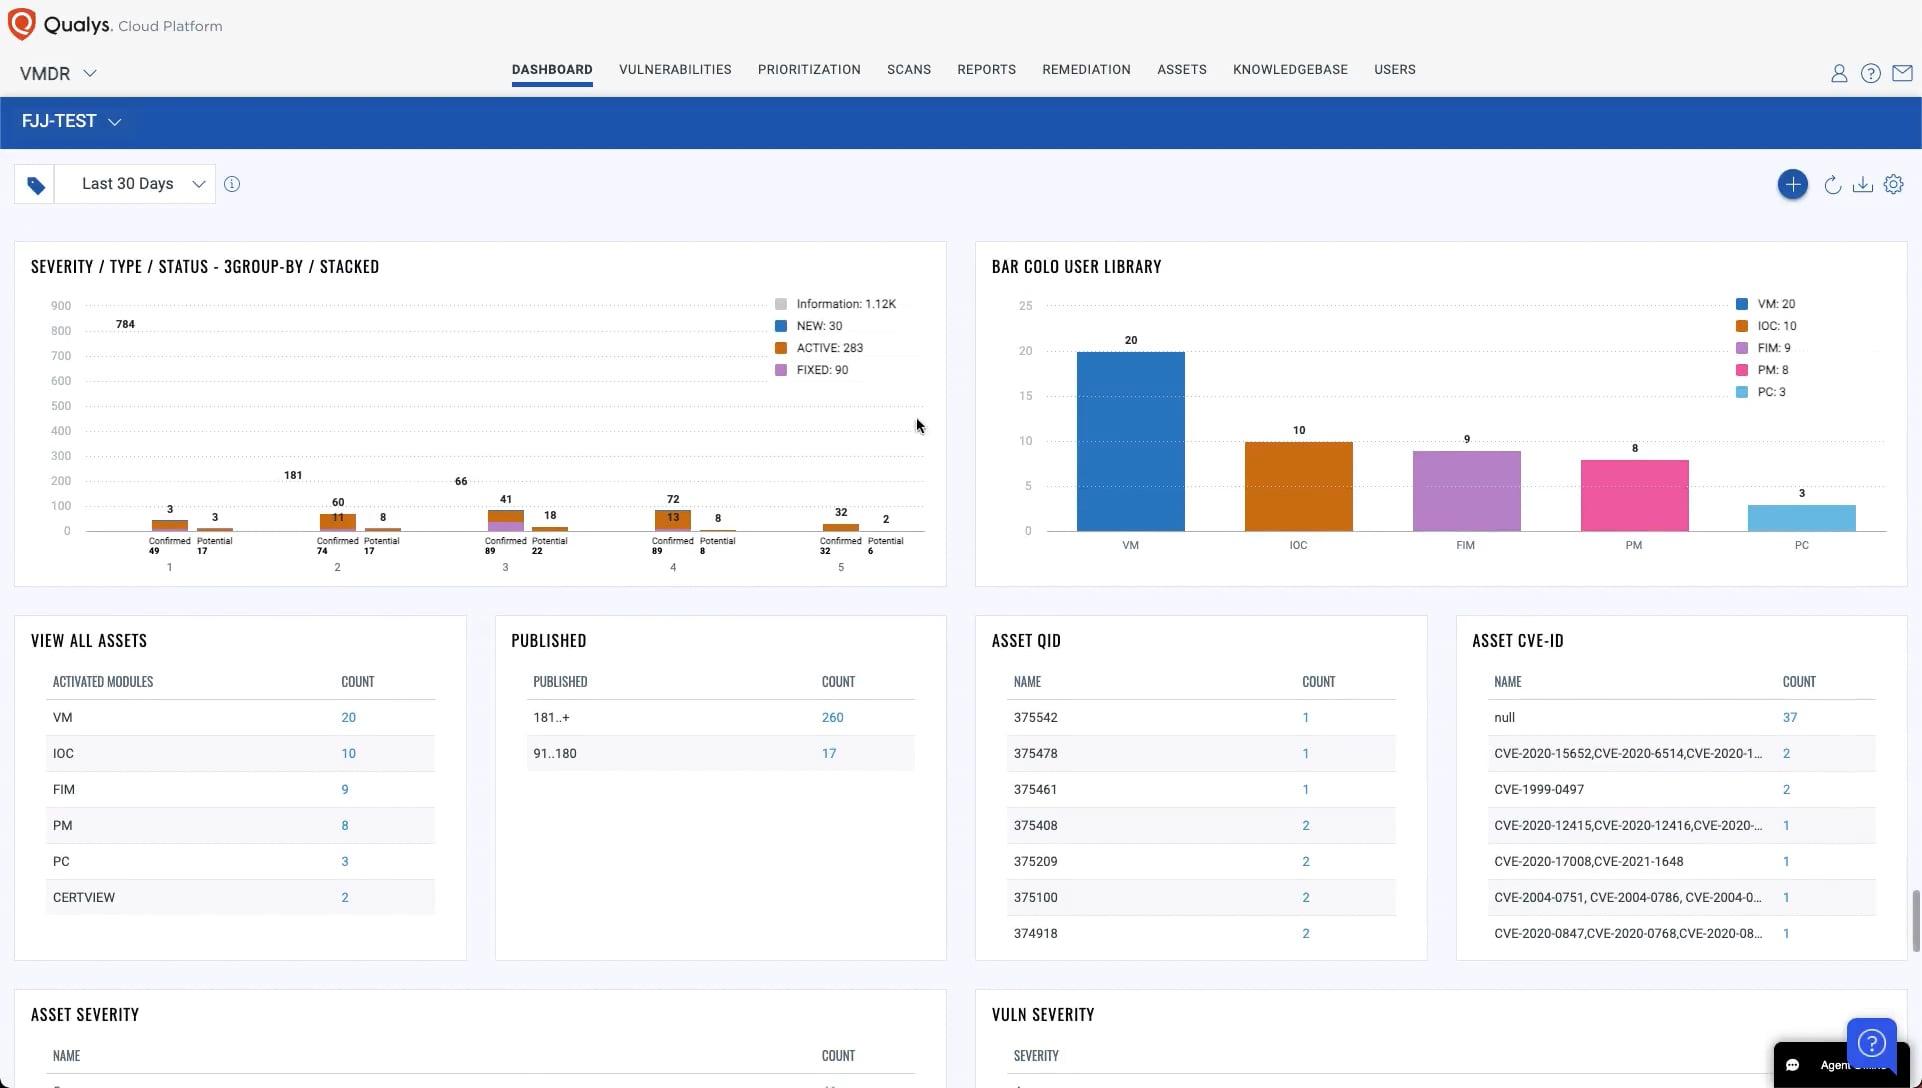Screen dimensions: 1922x1088
Task: Open the Last 30 Days range dropdown
Action: (x=135, y=184)
